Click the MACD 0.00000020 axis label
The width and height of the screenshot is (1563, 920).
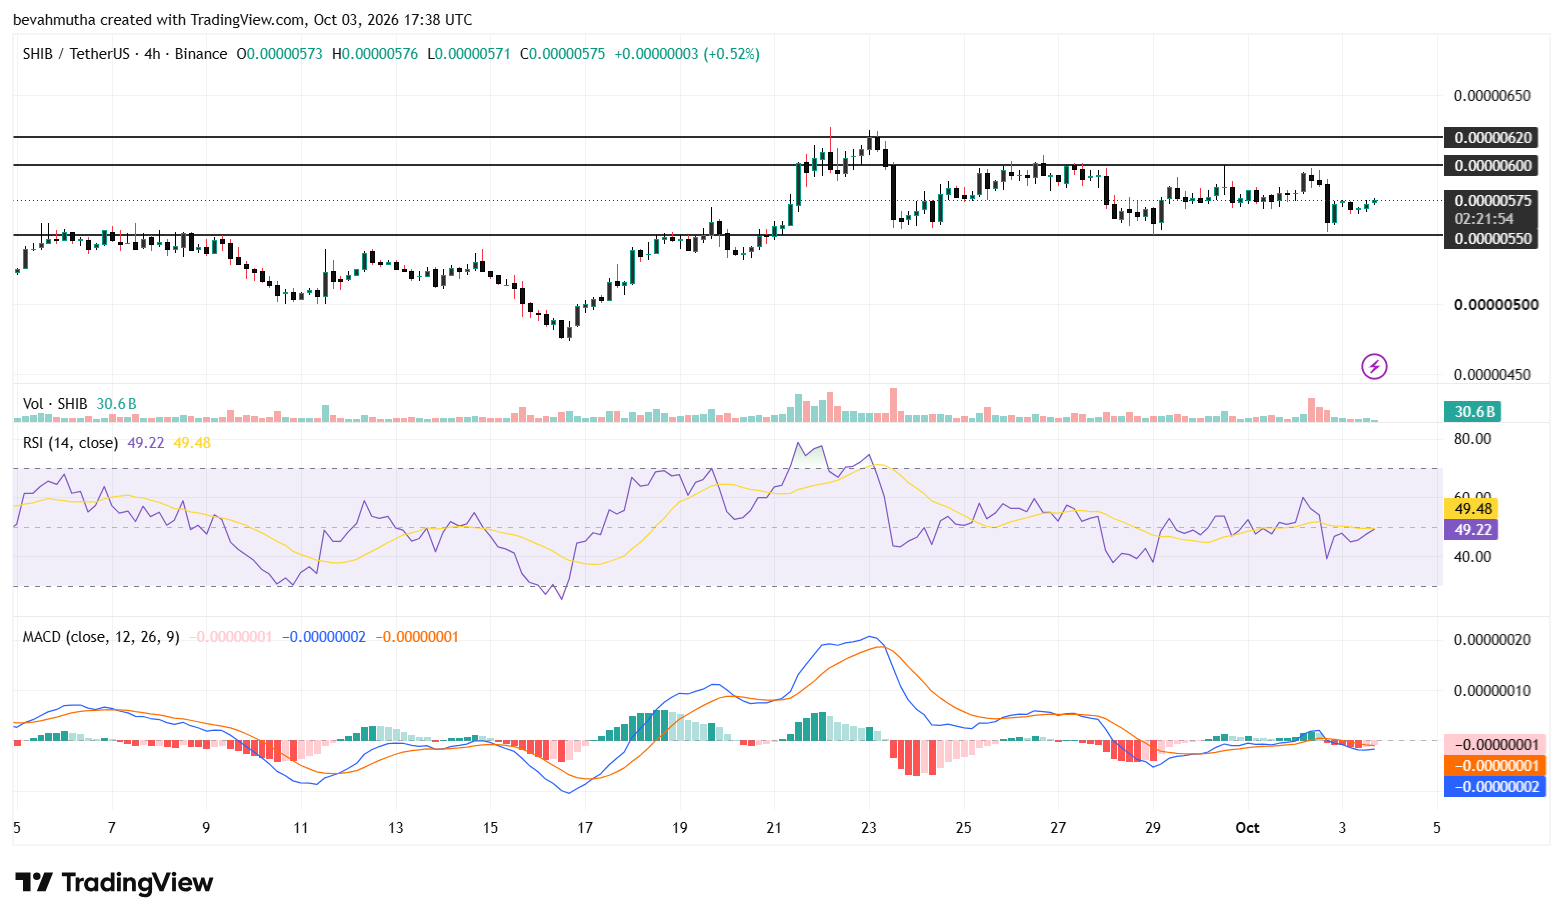(1492, 640)
